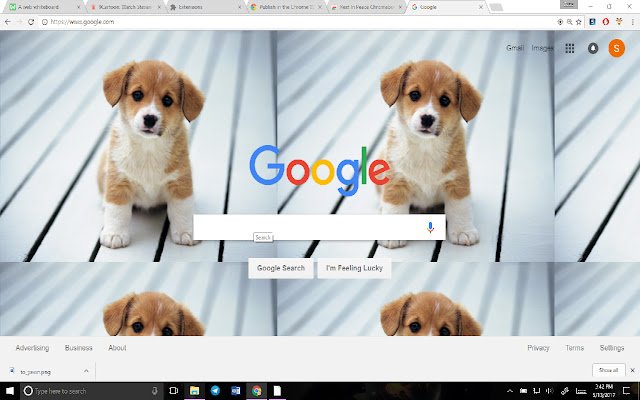This screenshot has width=640, height=400.
Task: Open File Explorer from the taskbar
Action: pyautogui.click(x=194, y=391)
